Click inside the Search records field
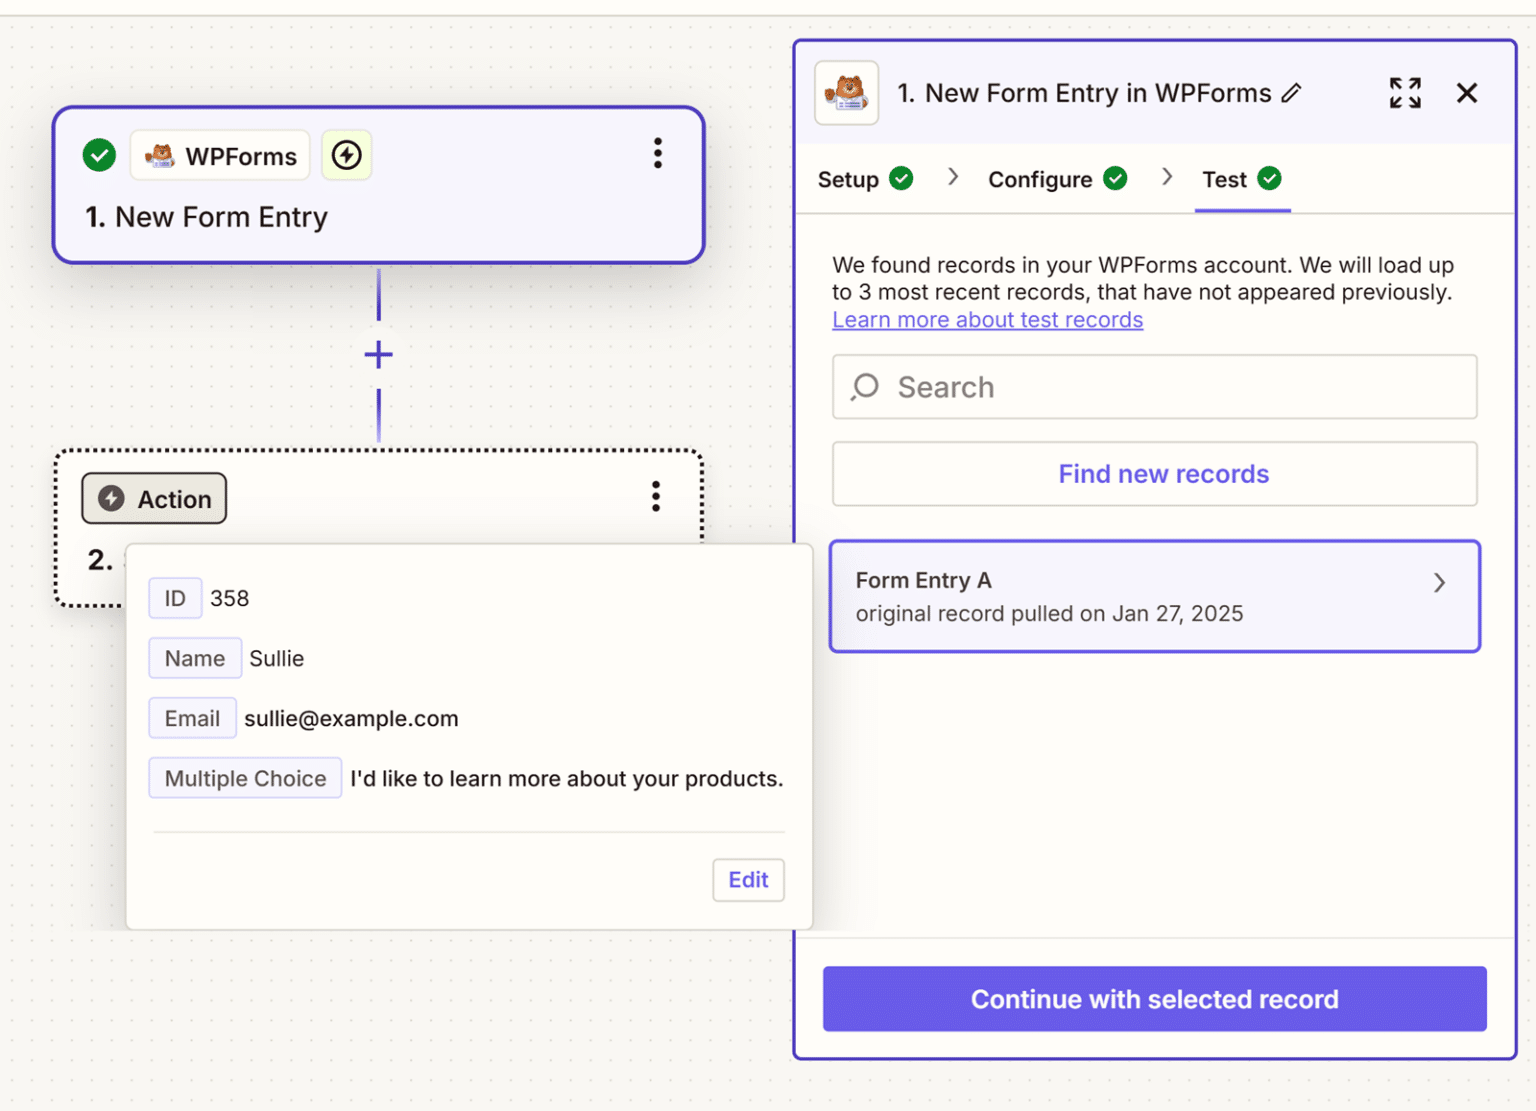 [1100, 387]
